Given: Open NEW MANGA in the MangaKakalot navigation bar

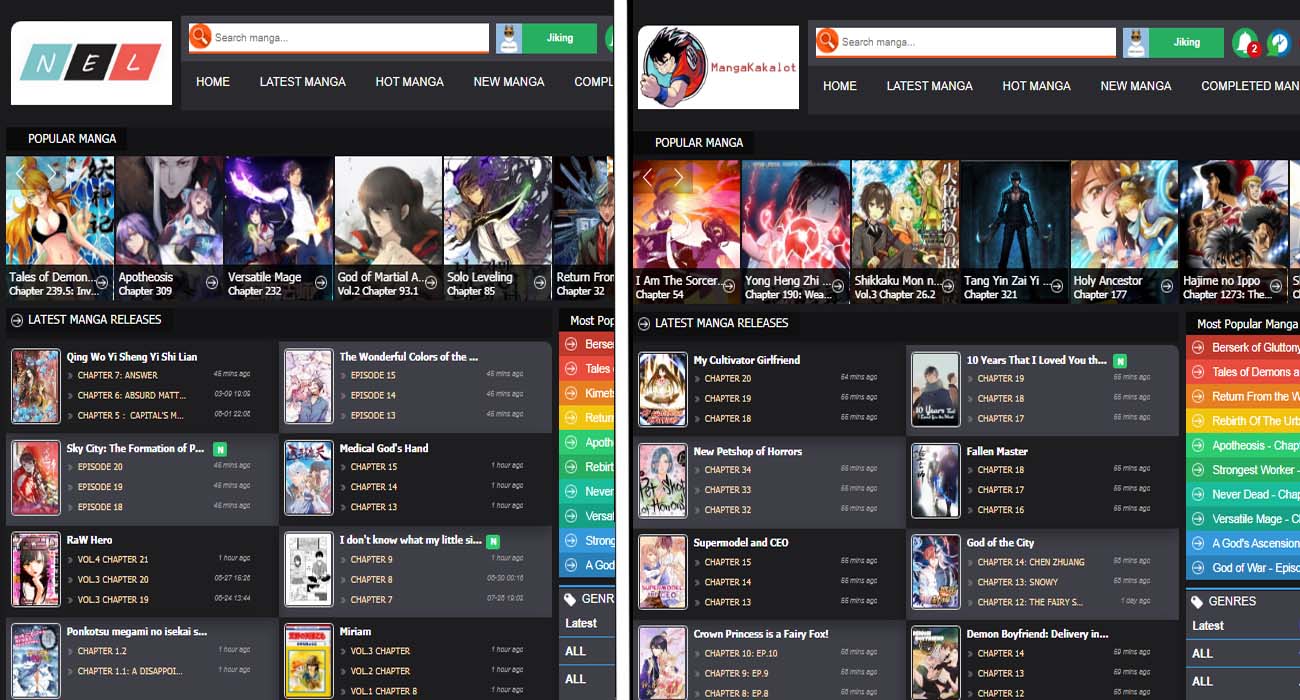Looking at the screenshot, I should (1136, 86).
